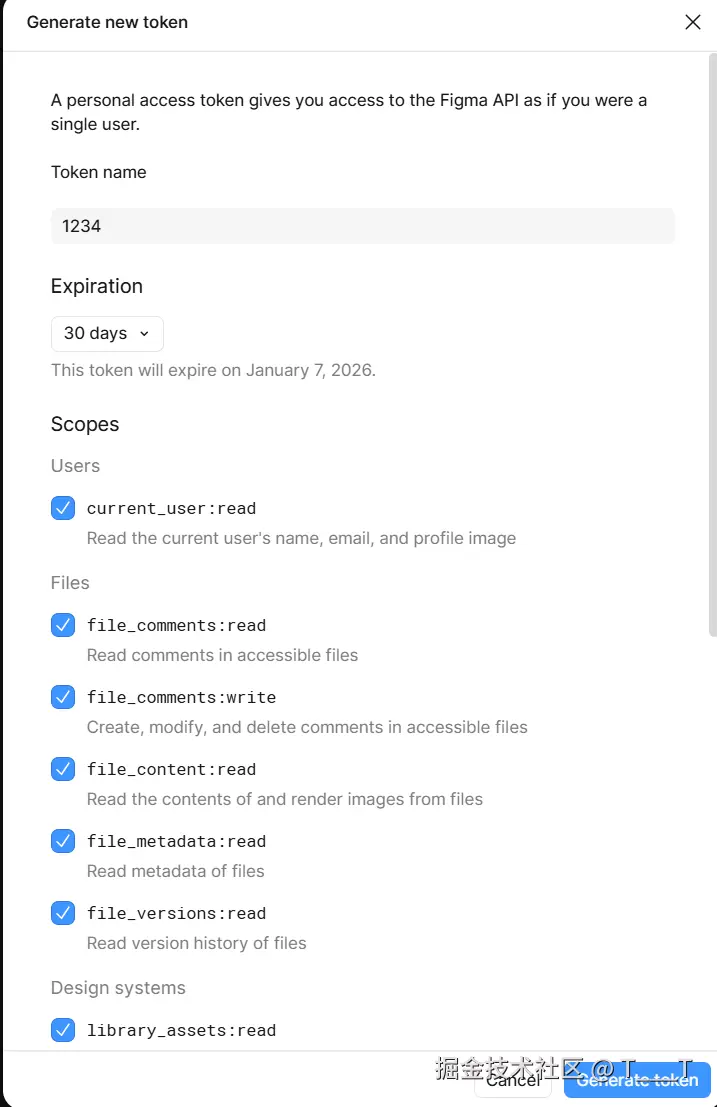
Task: Click the file_versions:read label text
Action: (x=176, y=913)
